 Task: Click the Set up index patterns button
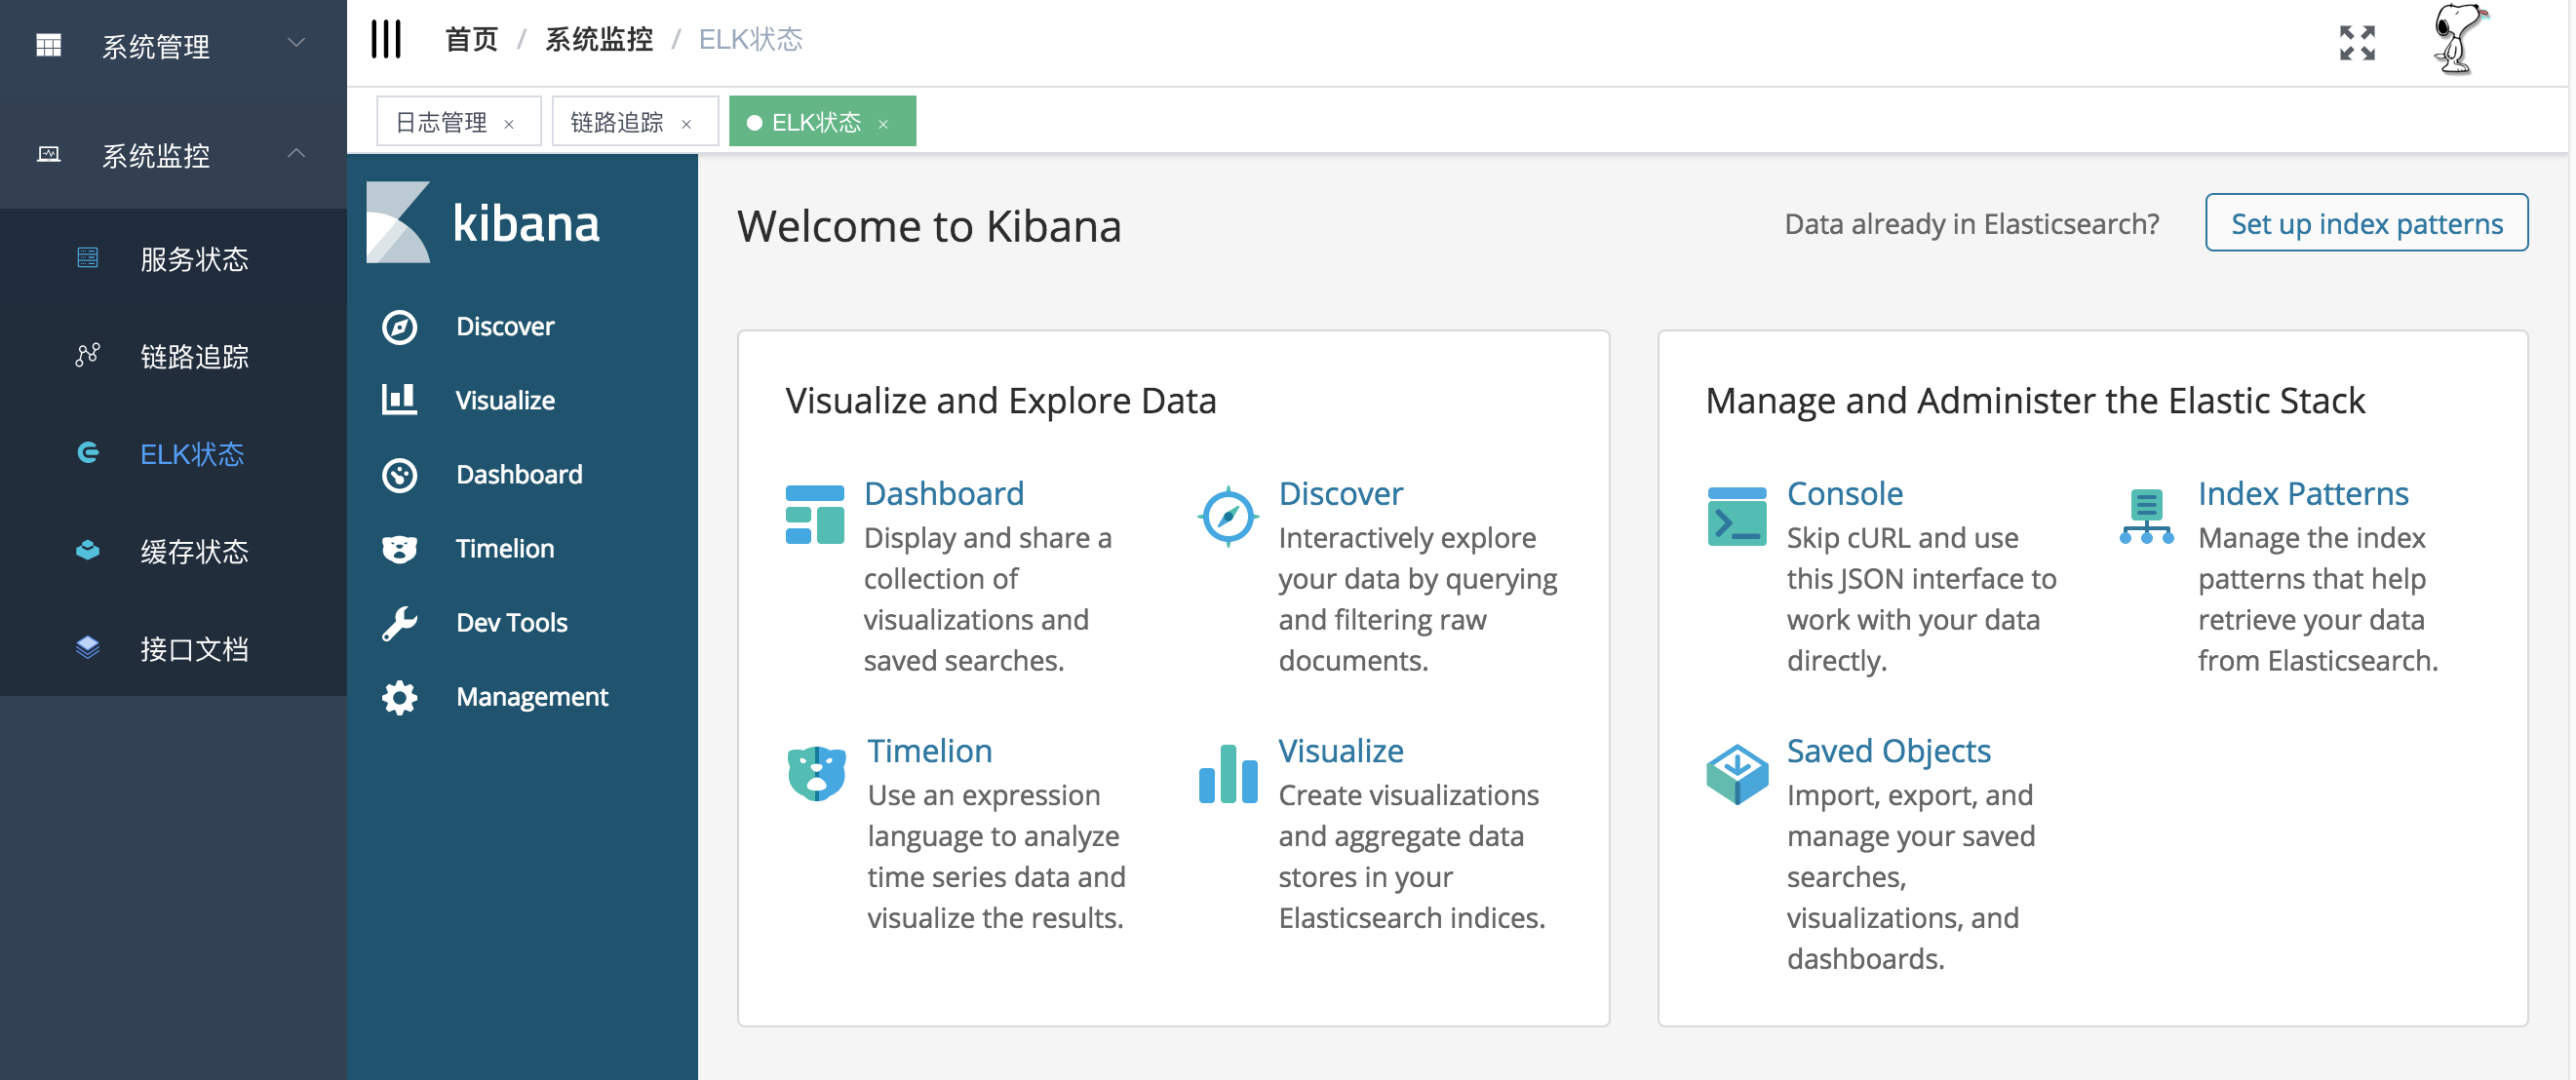2366,223
